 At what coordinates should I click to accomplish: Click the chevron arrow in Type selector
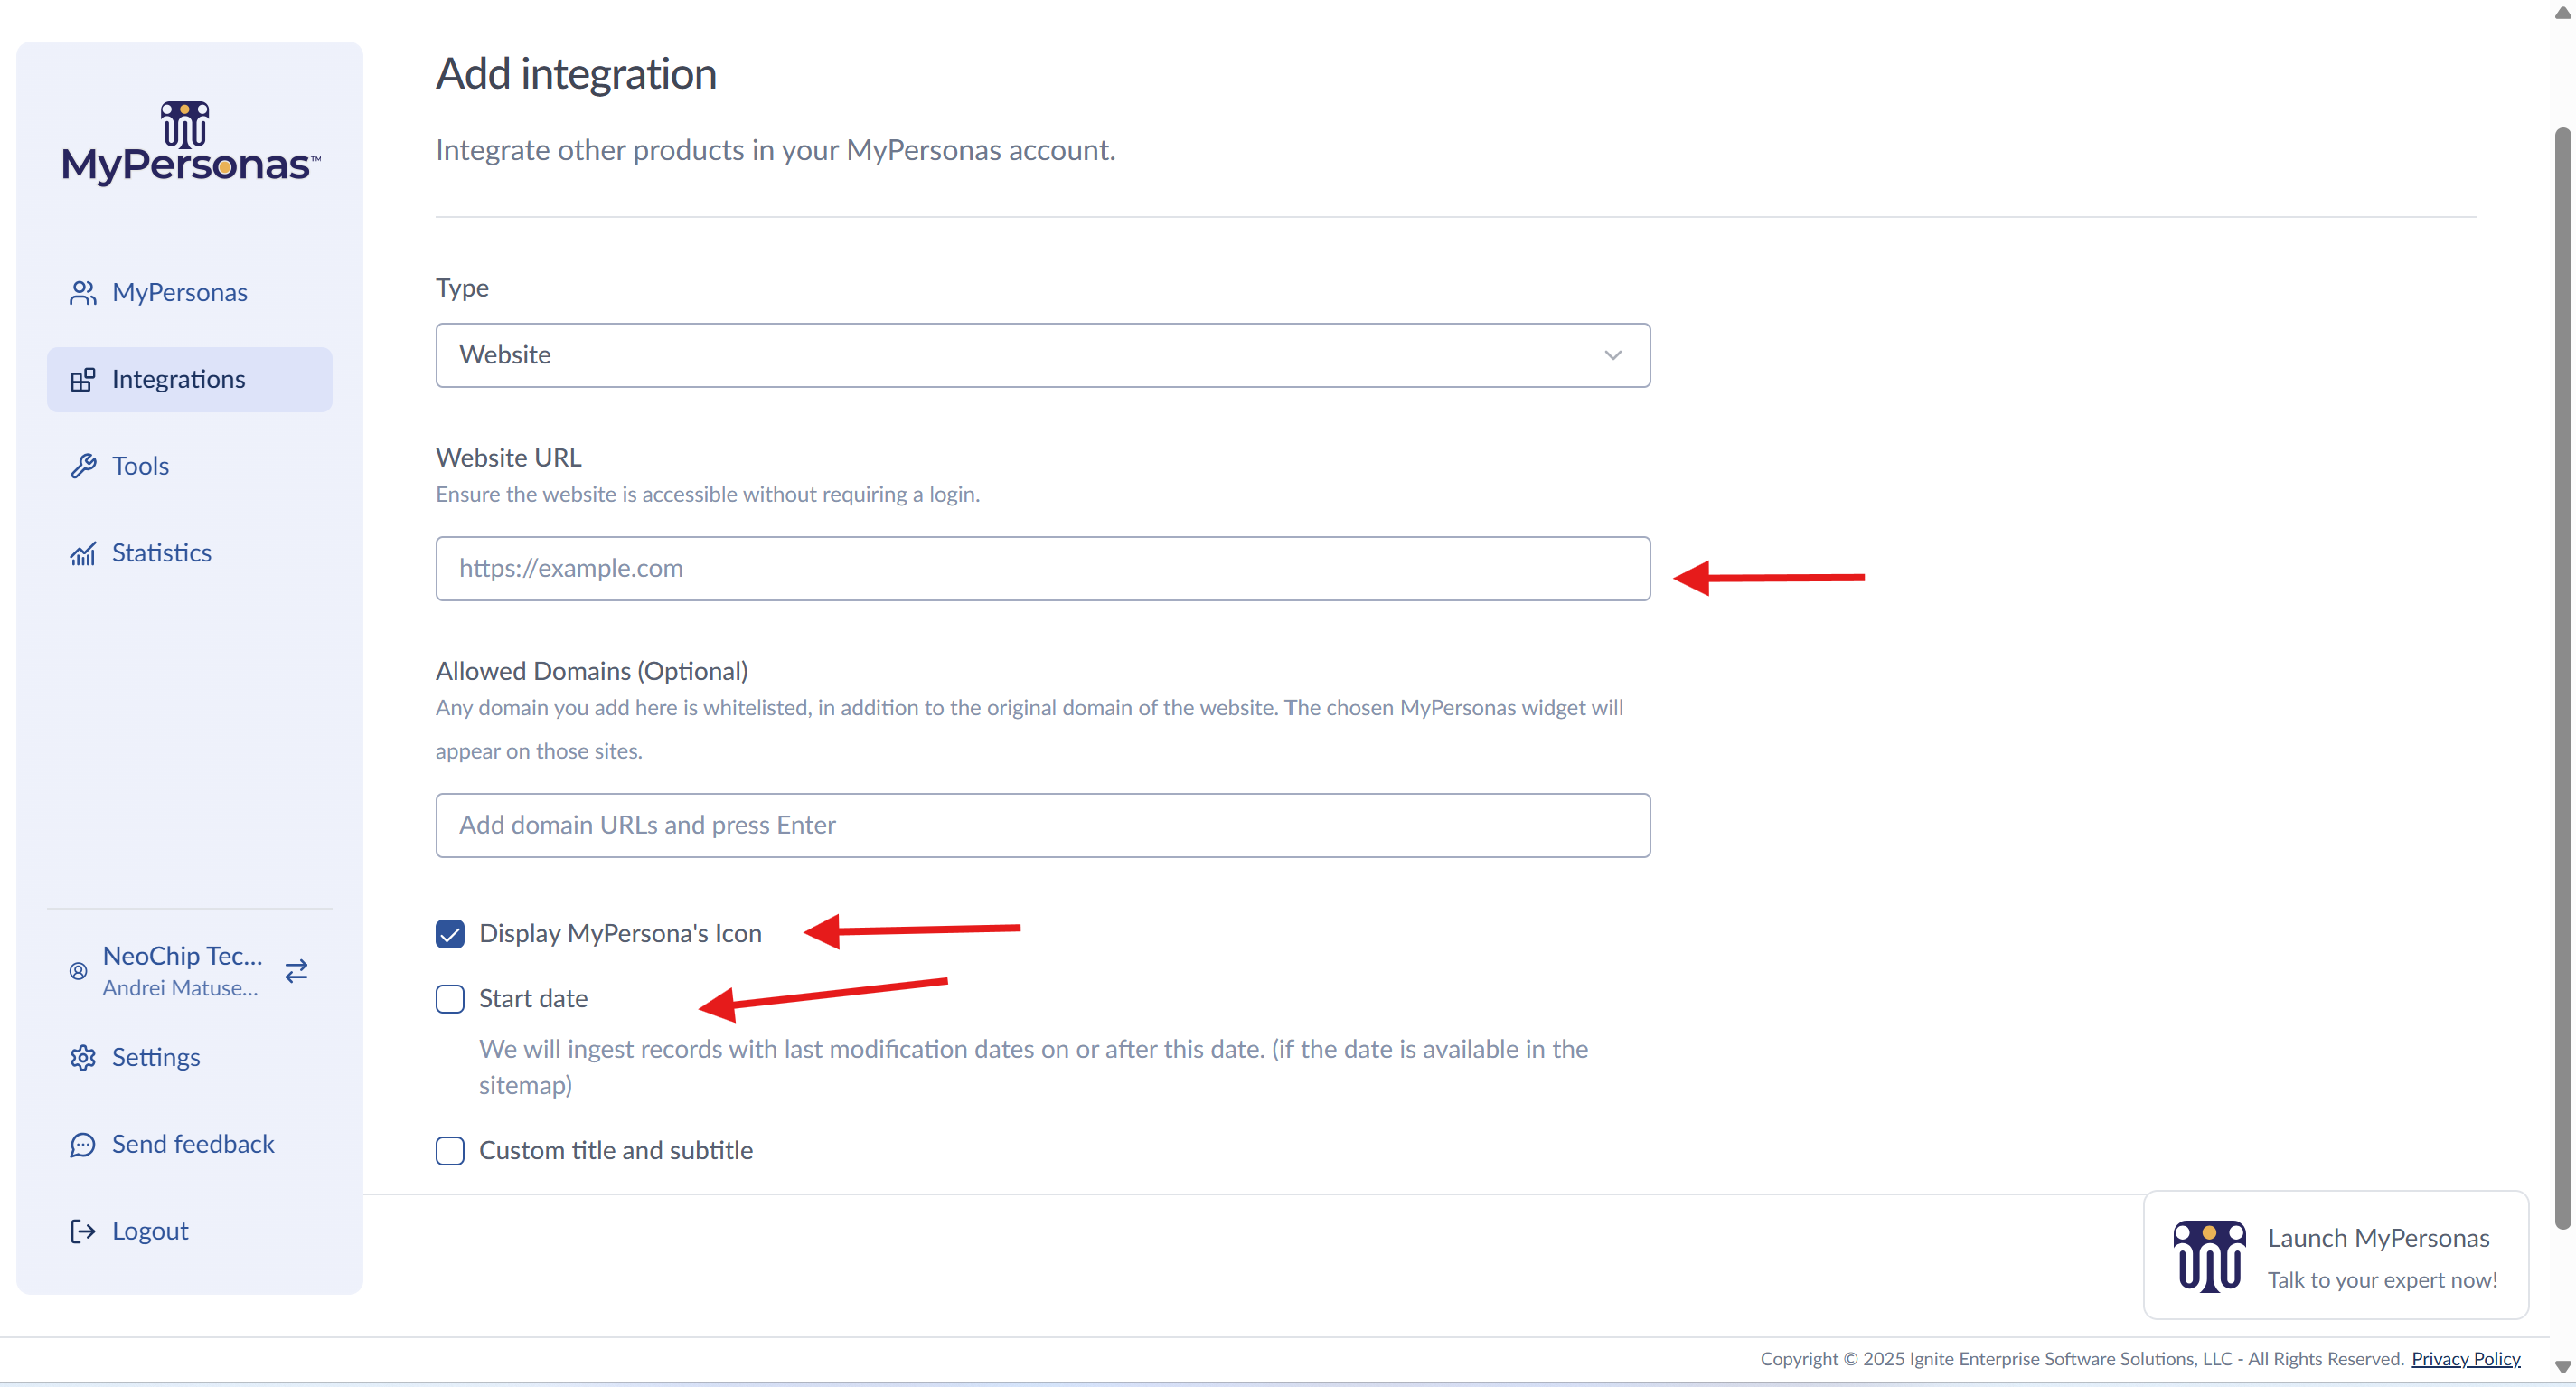1612,355
